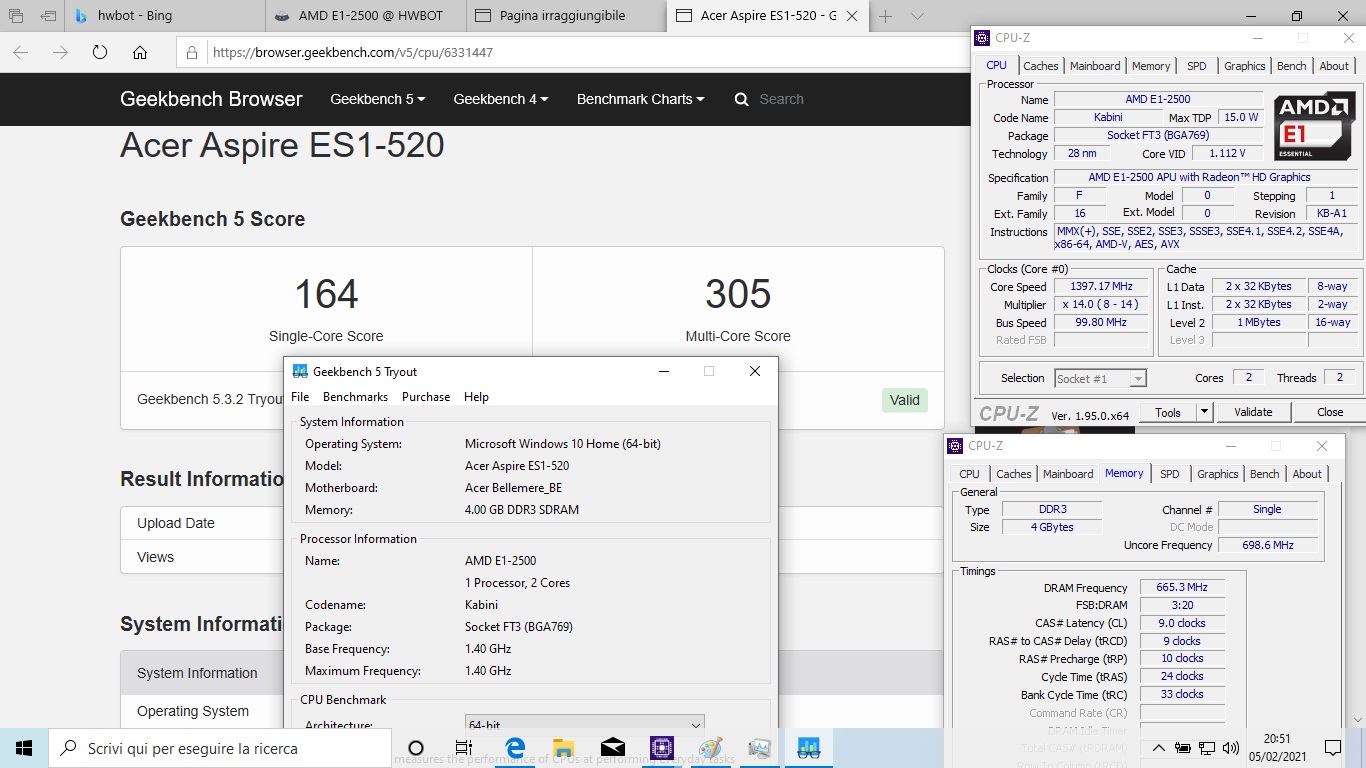
Task: Open Benchmarks menu in Geekbench 5 Tryout
Action: click(x=355, y=397)
